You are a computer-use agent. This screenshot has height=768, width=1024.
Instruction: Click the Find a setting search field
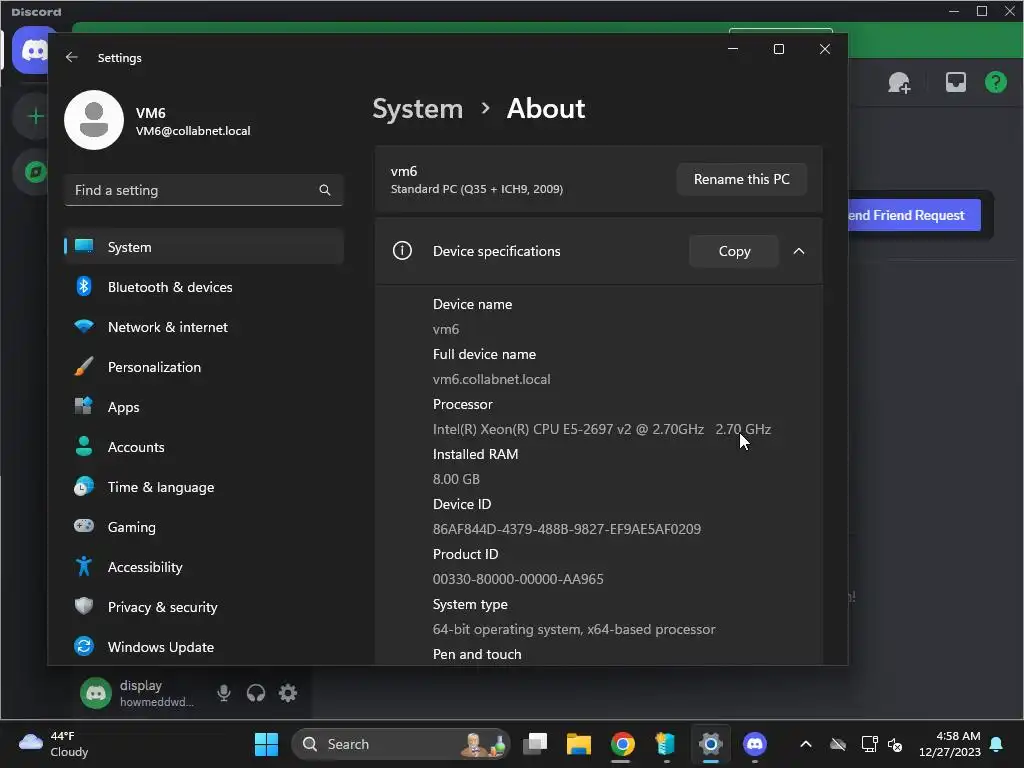[204, 190]
